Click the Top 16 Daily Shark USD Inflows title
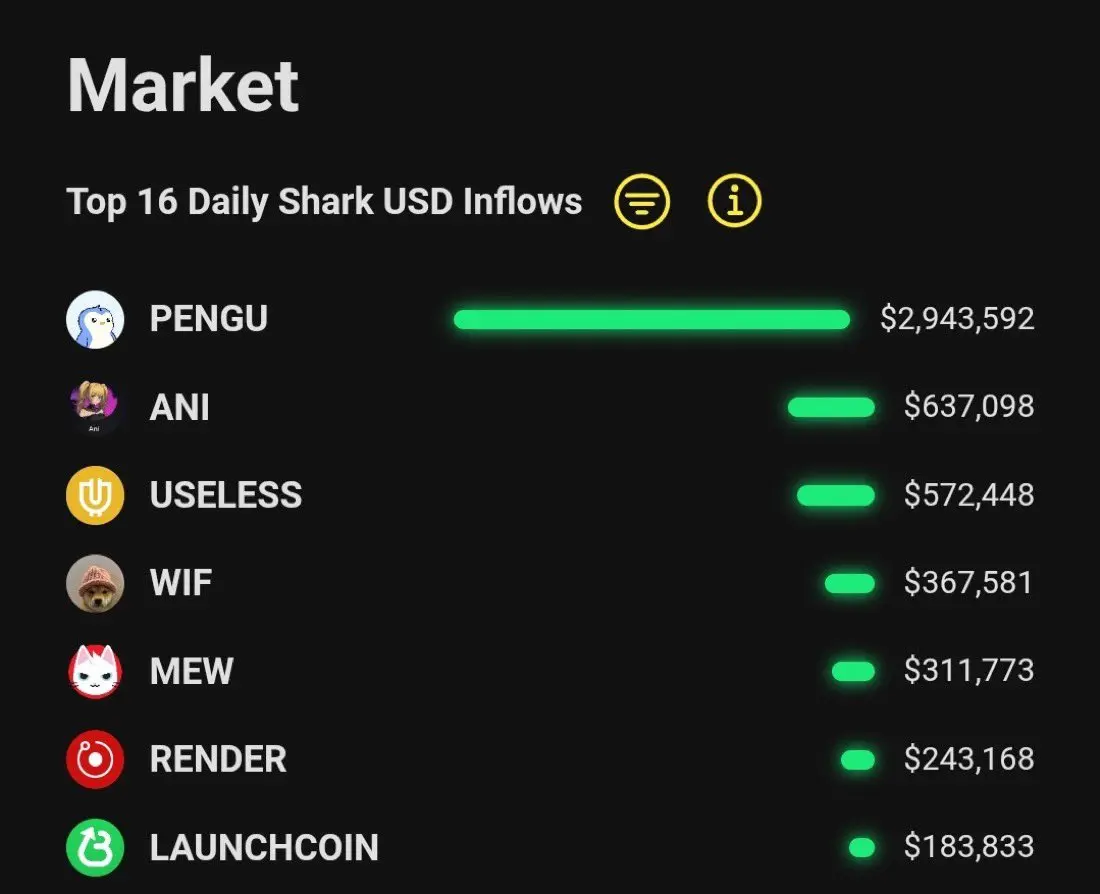Screen dimensions: 1100x894 click(324, 202)
